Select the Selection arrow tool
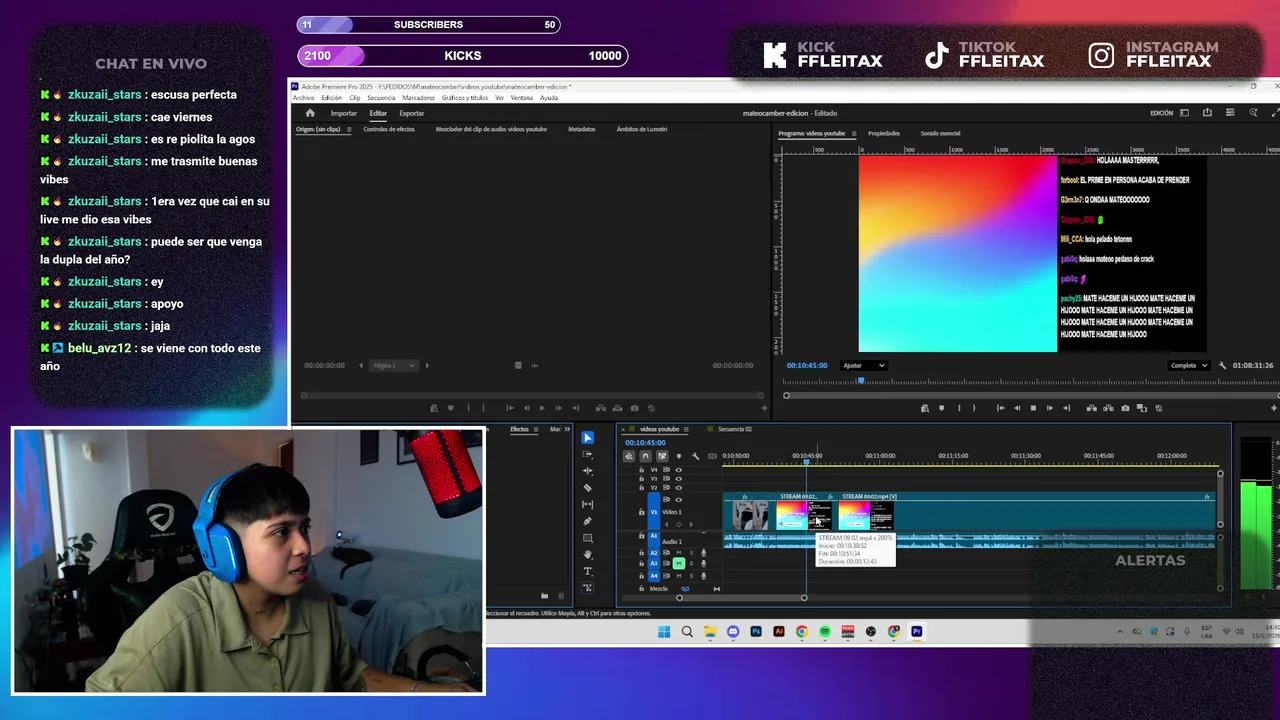 pyautogui.click(x=588, y=438)
